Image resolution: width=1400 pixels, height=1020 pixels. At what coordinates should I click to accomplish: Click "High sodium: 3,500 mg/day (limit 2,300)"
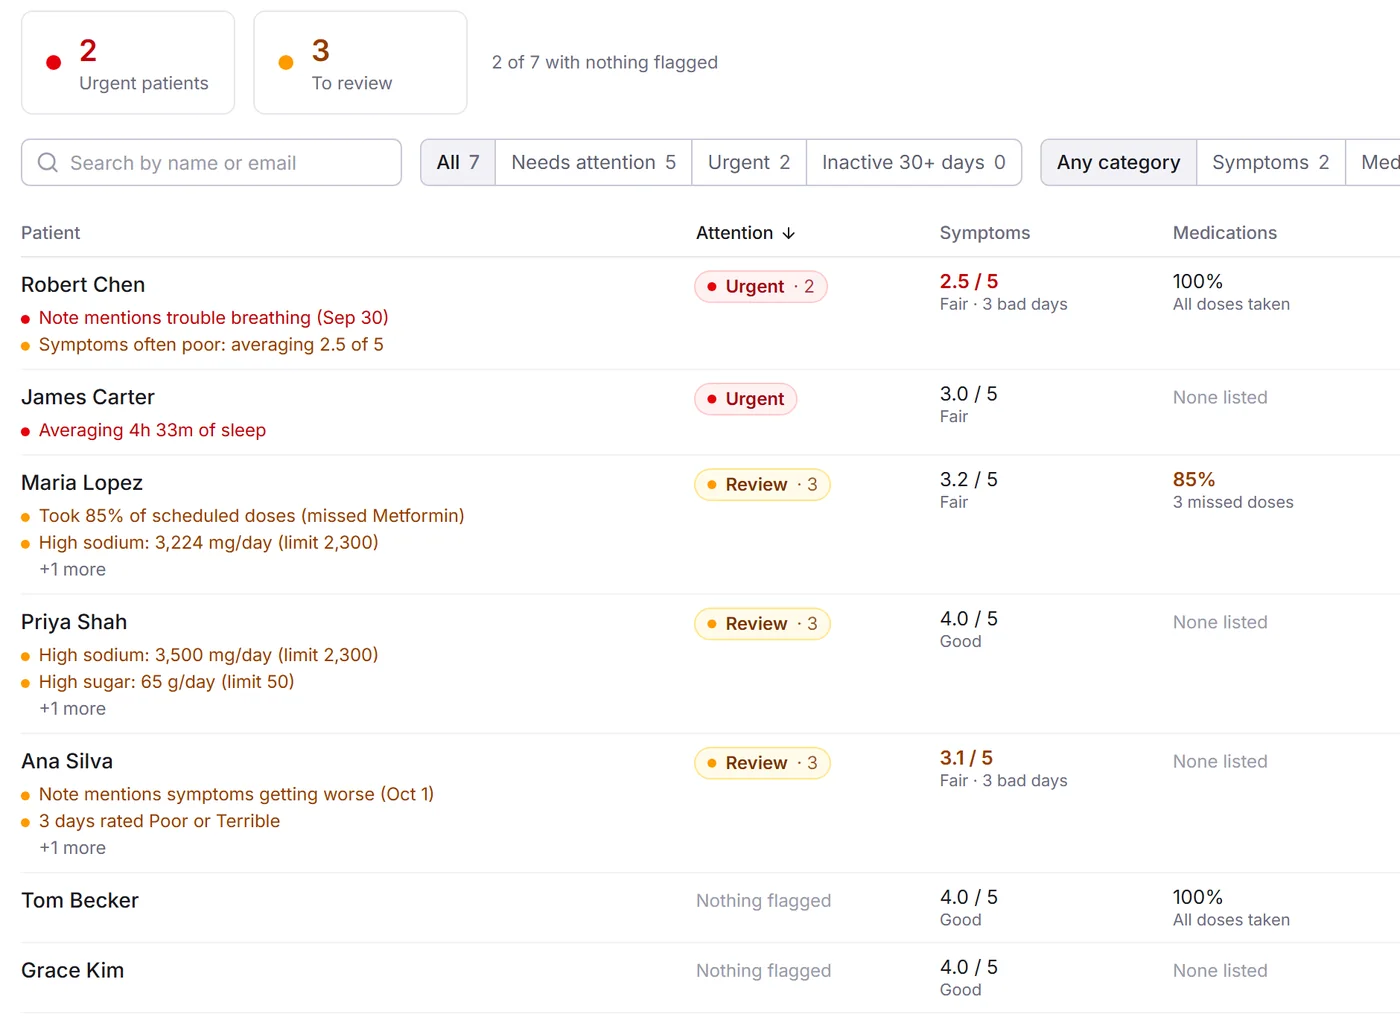tap(208, 655)
